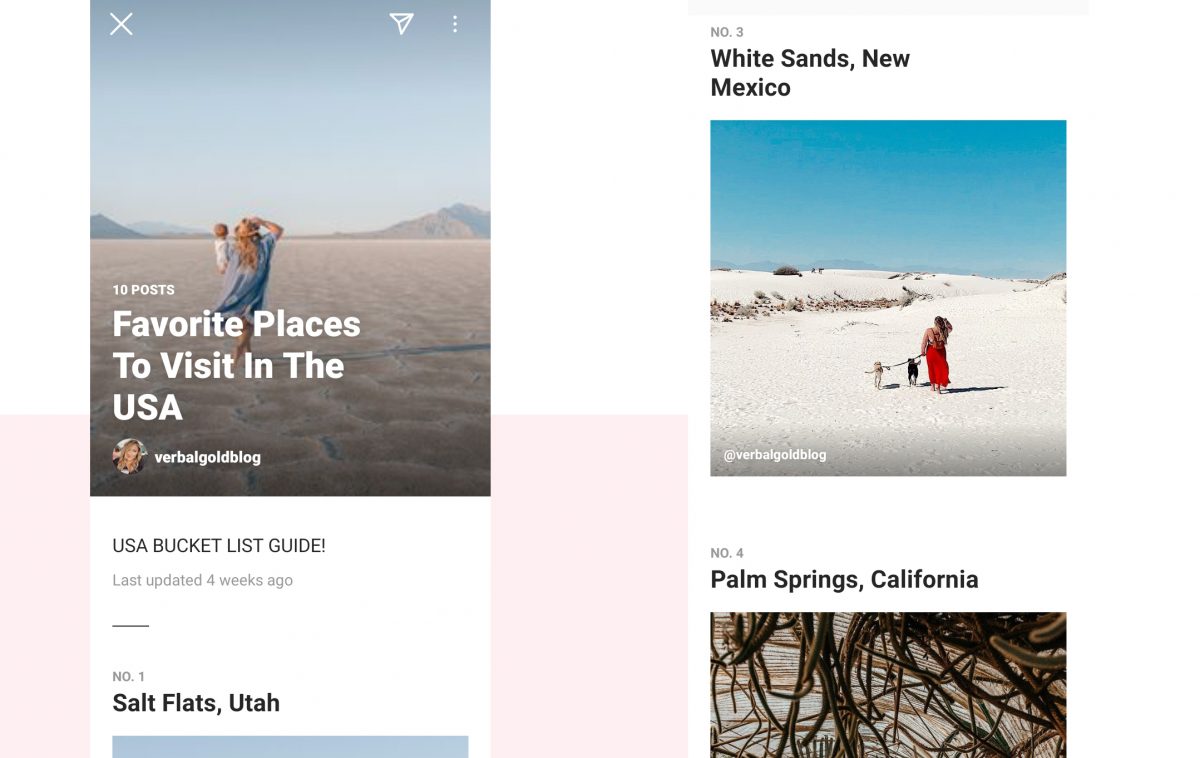
Task: Click the Last updated 4 weeks ago text
Action: click(x=202, y=580)
